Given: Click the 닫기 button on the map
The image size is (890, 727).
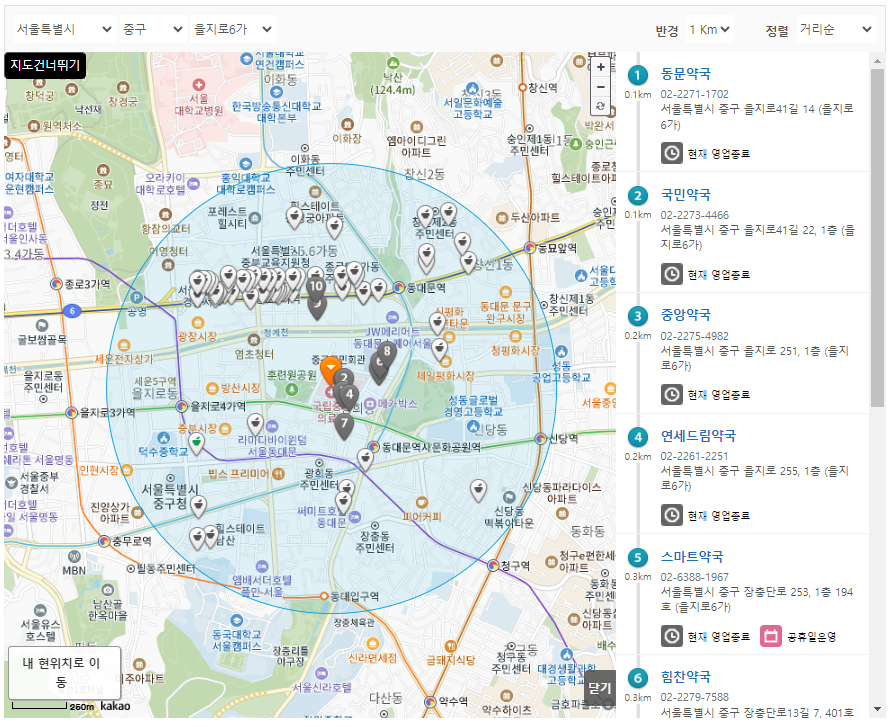Looking at the screenshot, I should pos(600,690).
